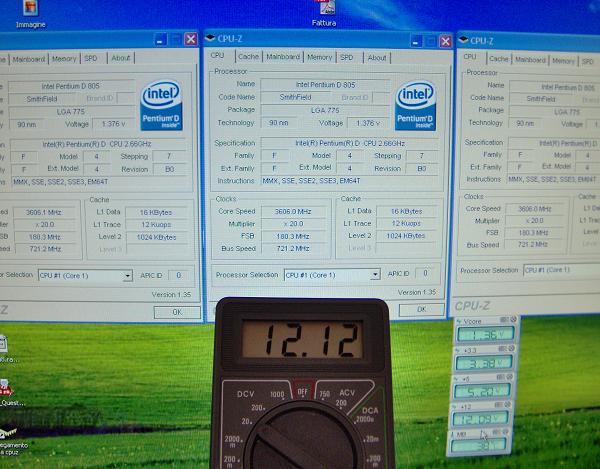
Task: Switch to Mainboard tab in middle window
Action: (283, 57)
